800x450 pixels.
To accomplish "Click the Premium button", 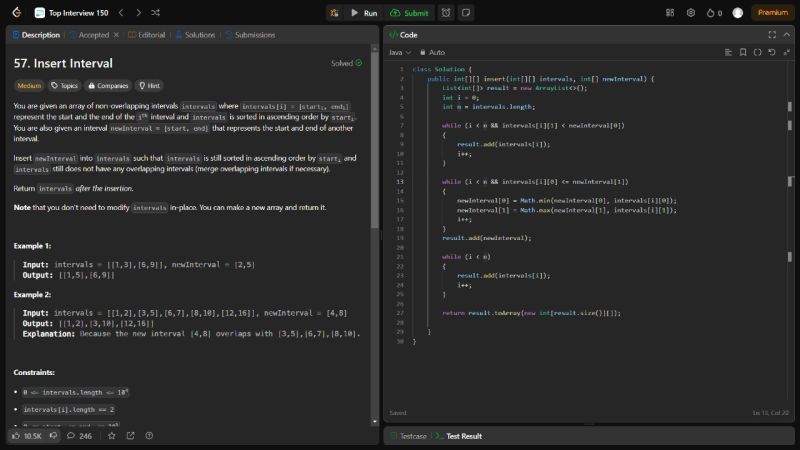I will click(772, 13).
